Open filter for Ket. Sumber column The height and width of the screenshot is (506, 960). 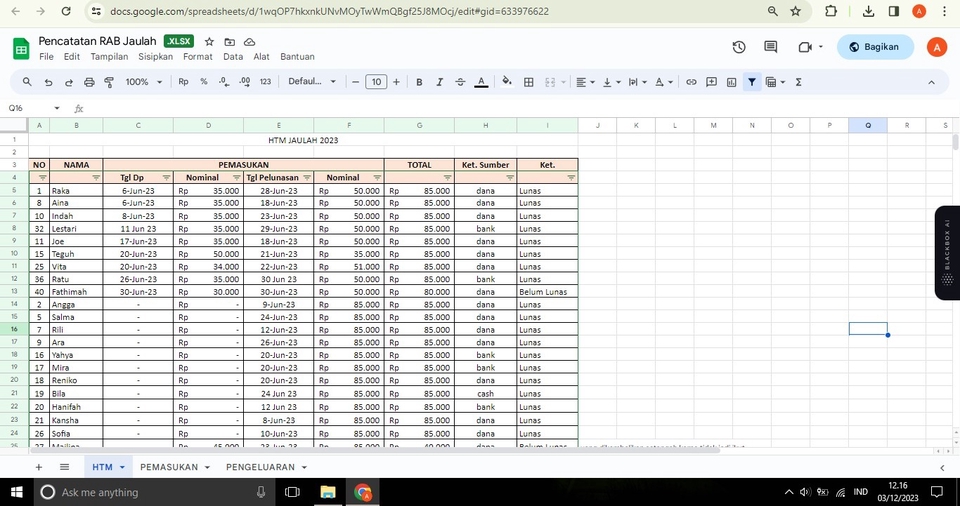[510, 178]
